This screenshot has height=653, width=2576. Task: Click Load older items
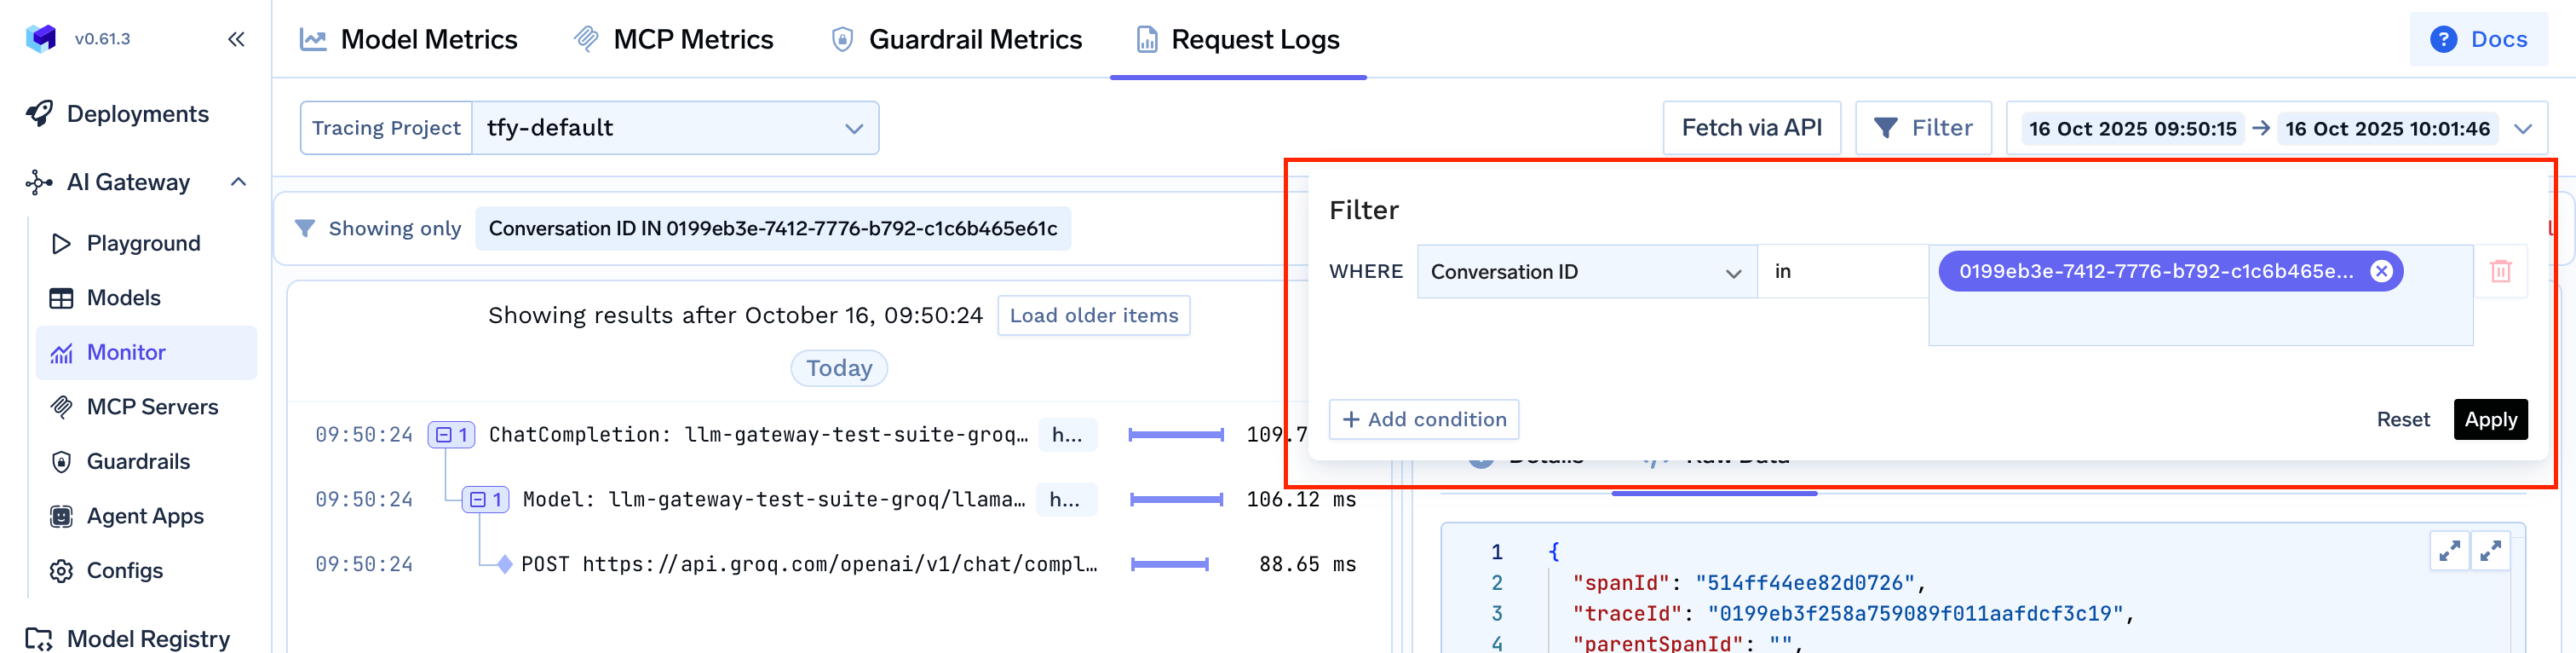[x=1093, y=316]
